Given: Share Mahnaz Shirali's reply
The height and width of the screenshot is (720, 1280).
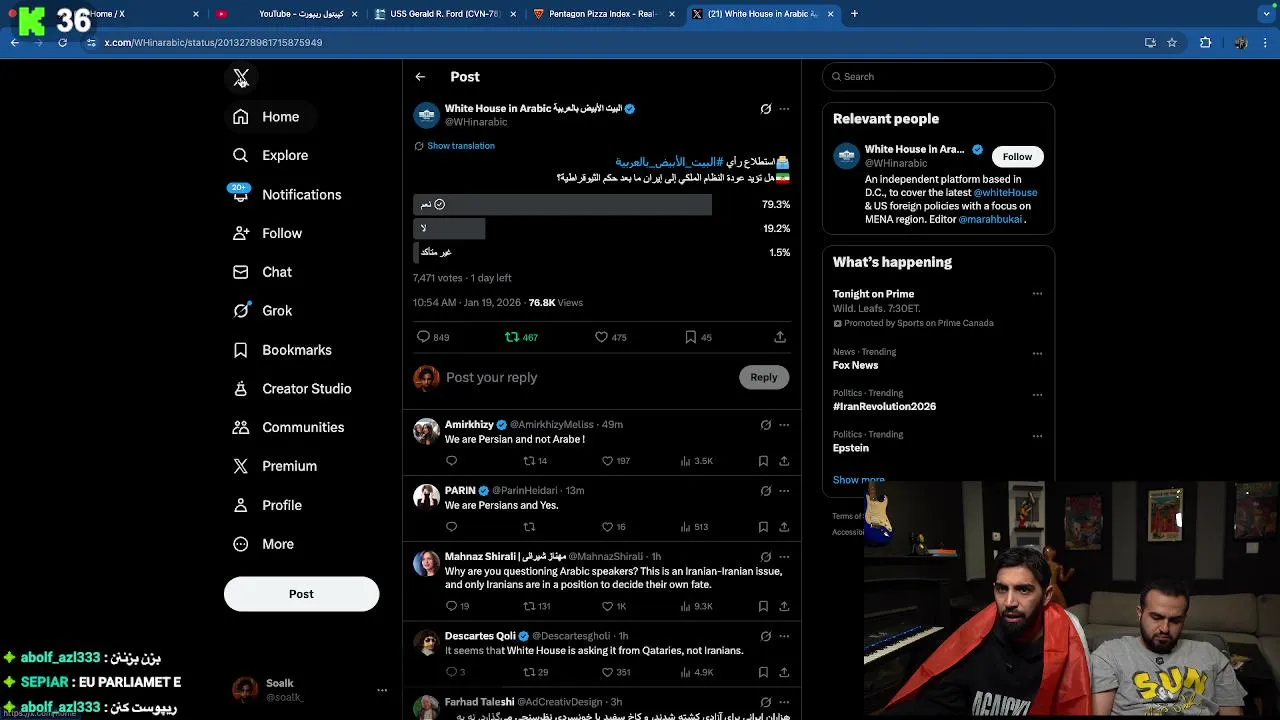Looking at the screenshot, I should 784,606.
